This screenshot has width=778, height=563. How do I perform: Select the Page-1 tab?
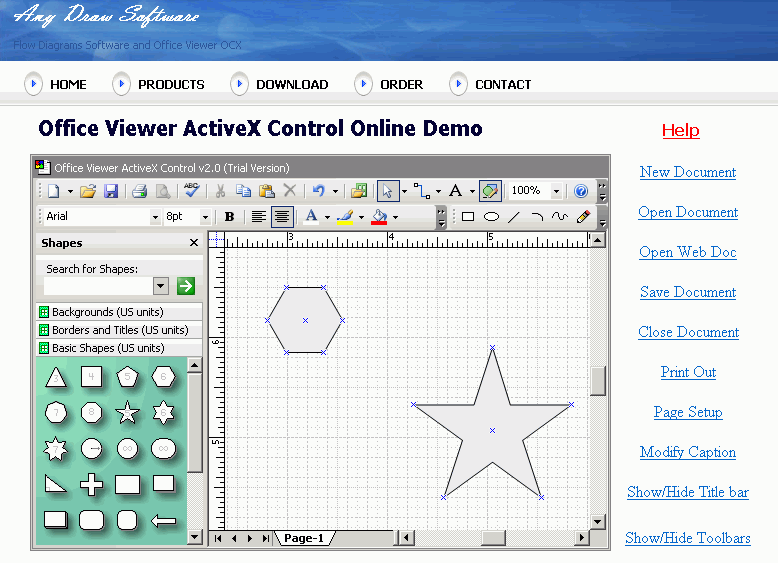[304, 538]
